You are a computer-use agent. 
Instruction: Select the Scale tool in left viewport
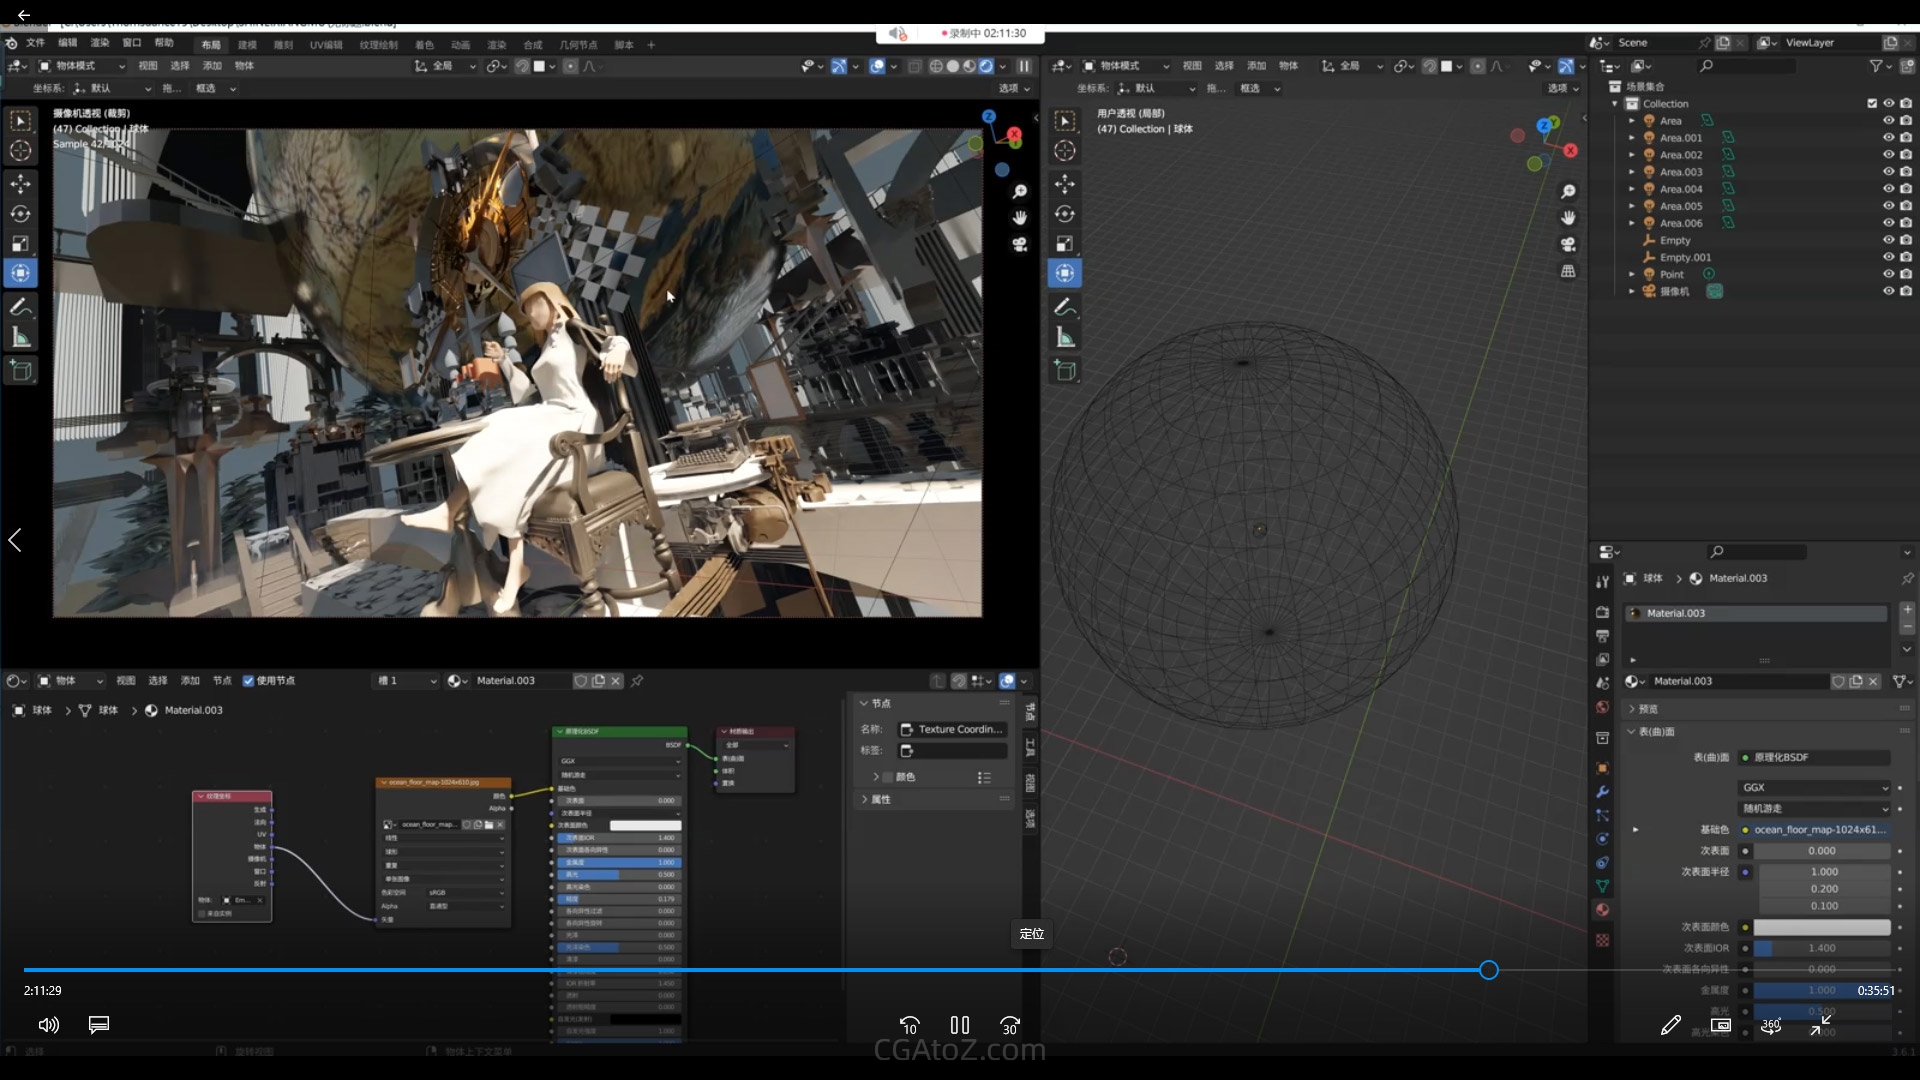tap(20, 244)
